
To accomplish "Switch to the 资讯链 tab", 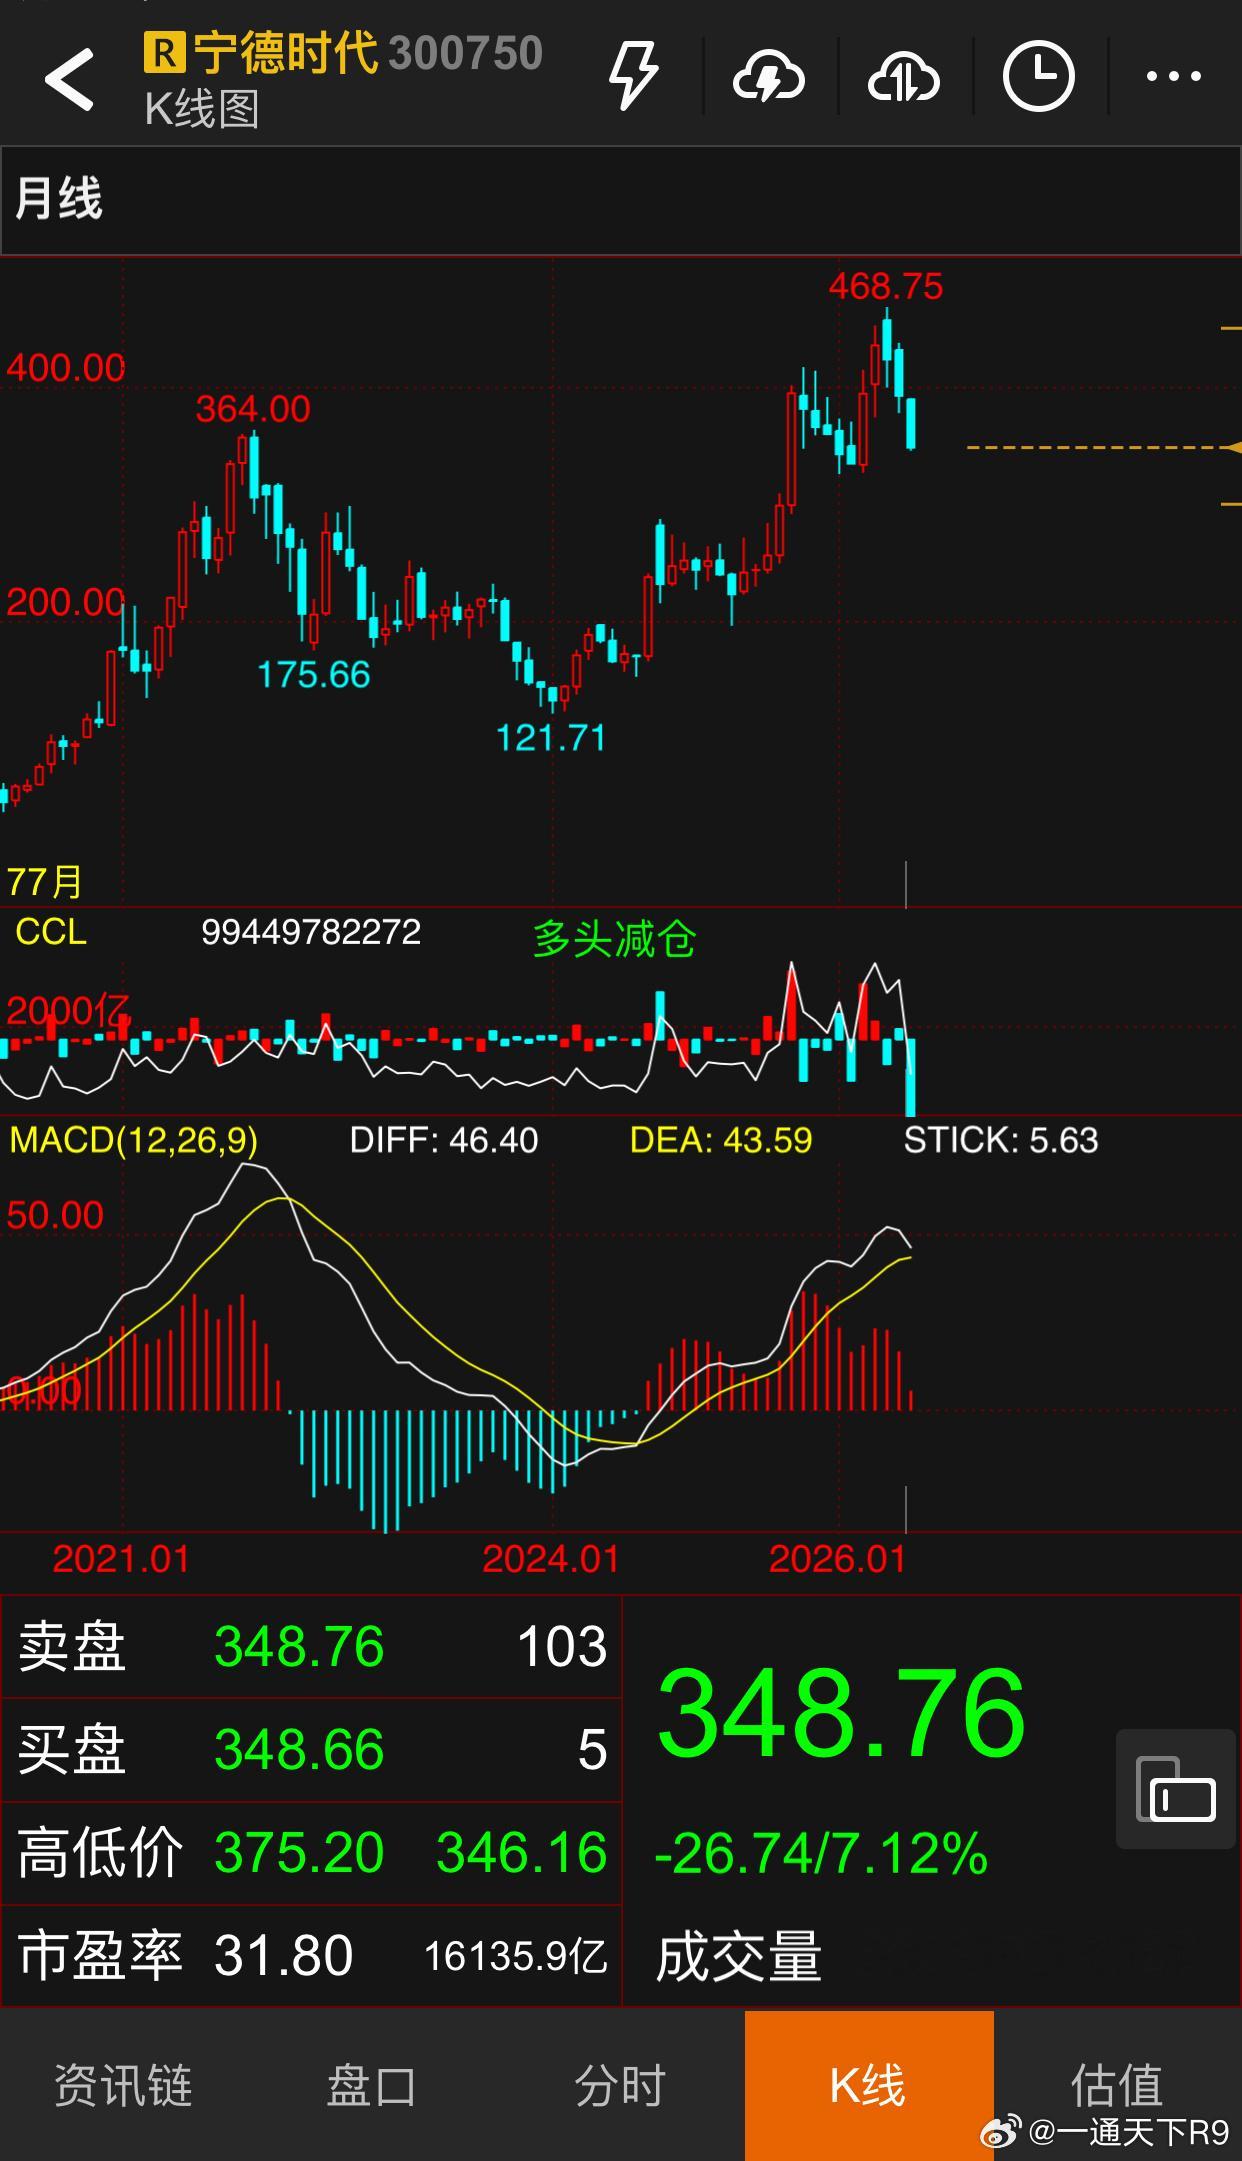I will point(123,2085).
